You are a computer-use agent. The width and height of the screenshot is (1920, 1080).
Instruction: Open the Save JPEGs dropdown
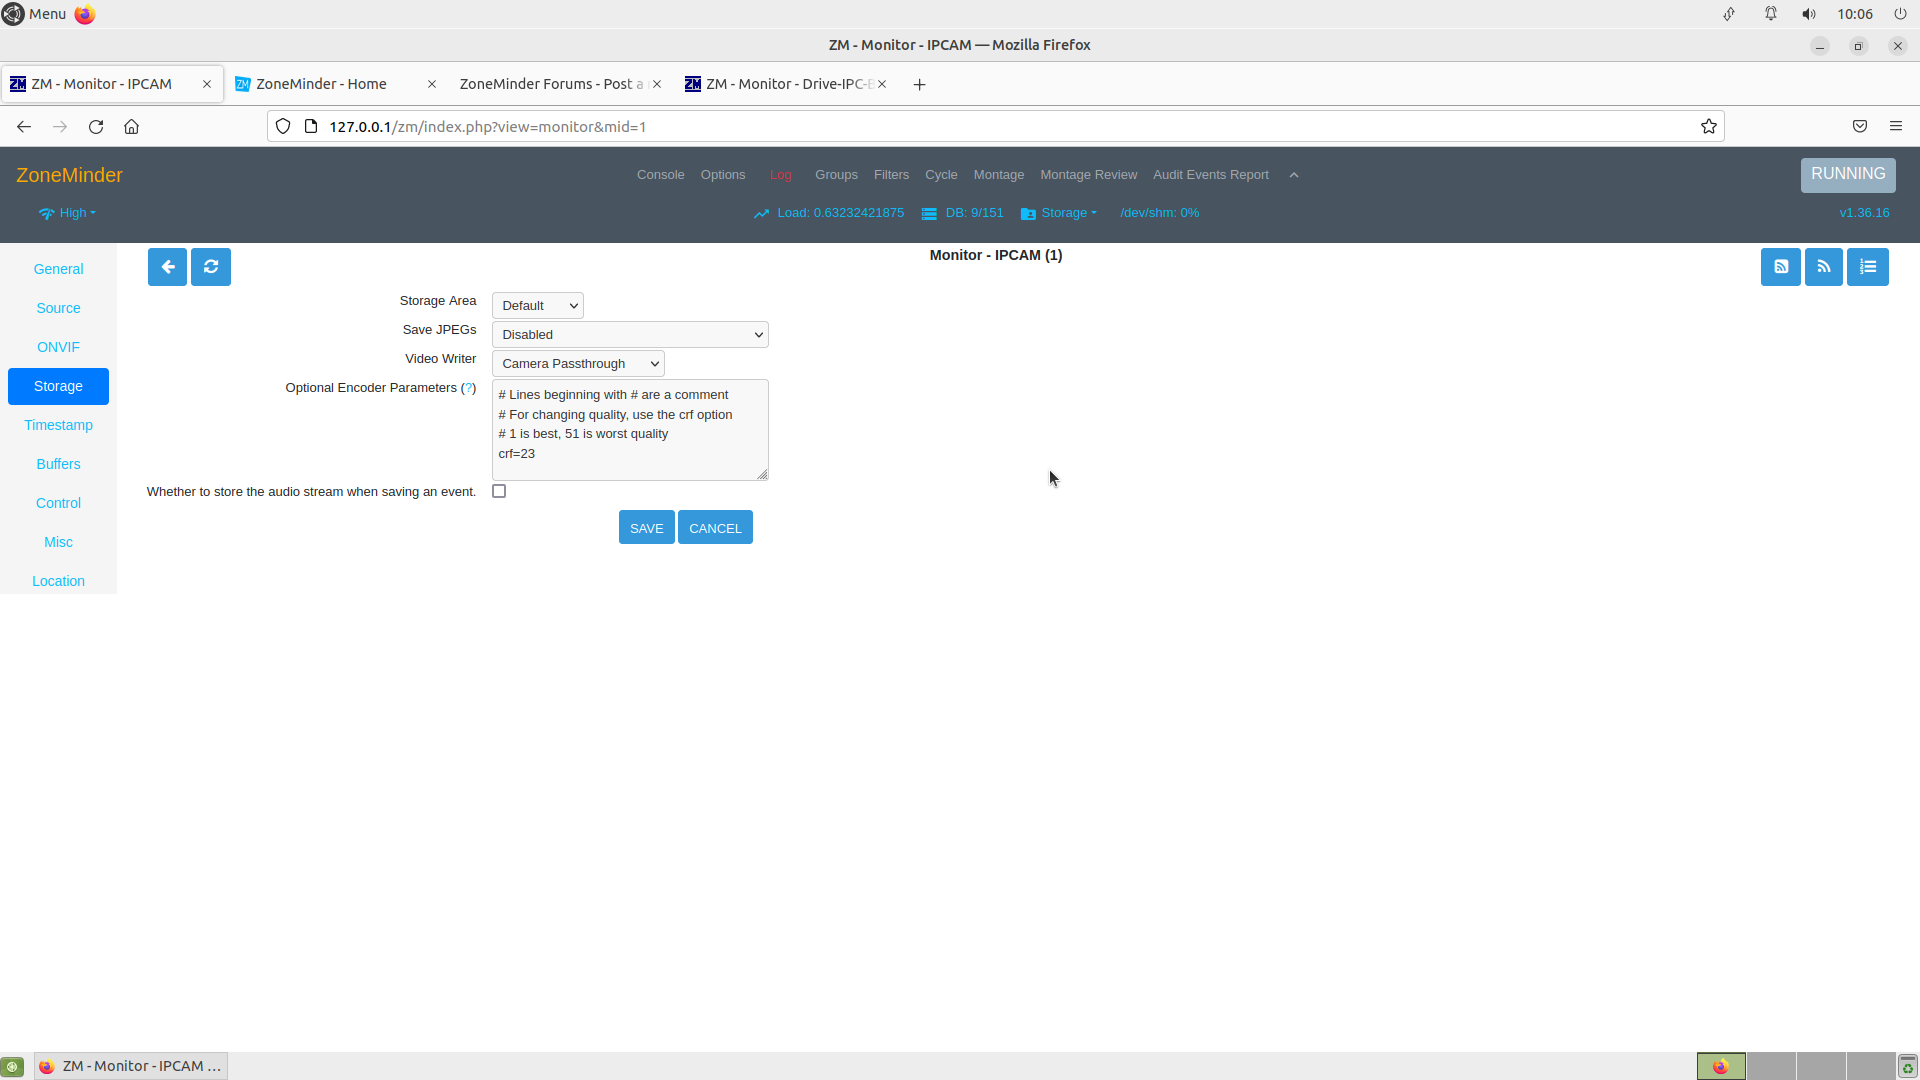[630, 334]
